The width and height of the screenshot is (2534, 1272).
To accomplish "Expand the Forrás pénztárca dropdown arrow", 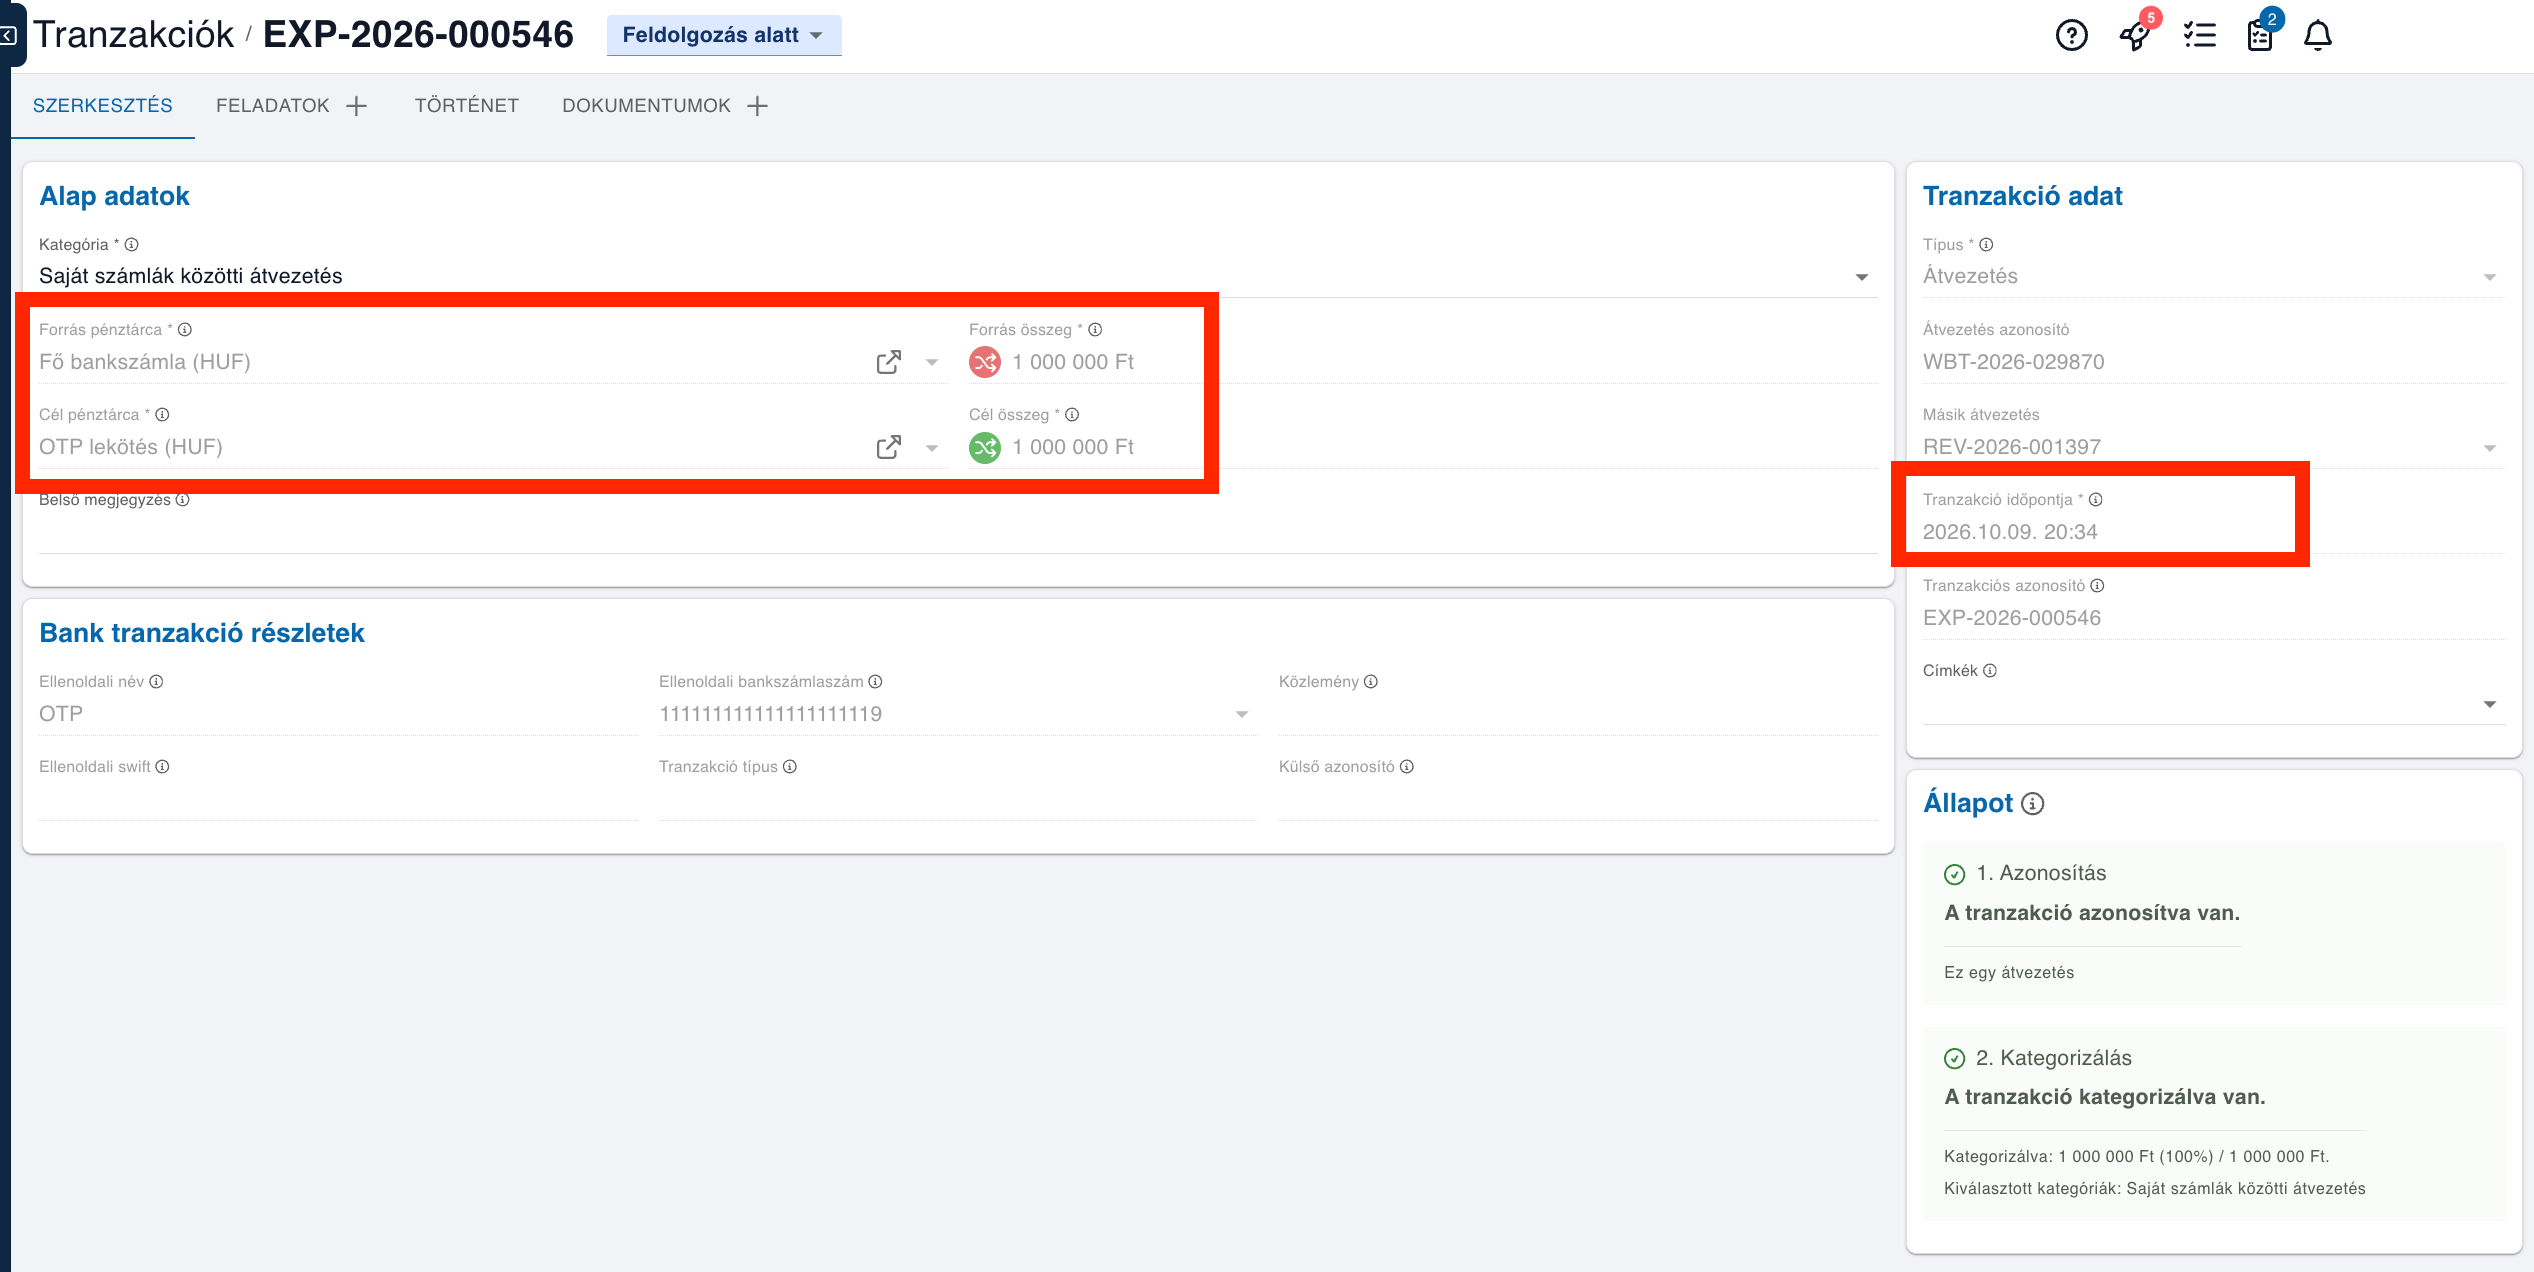I will [932, 362].
